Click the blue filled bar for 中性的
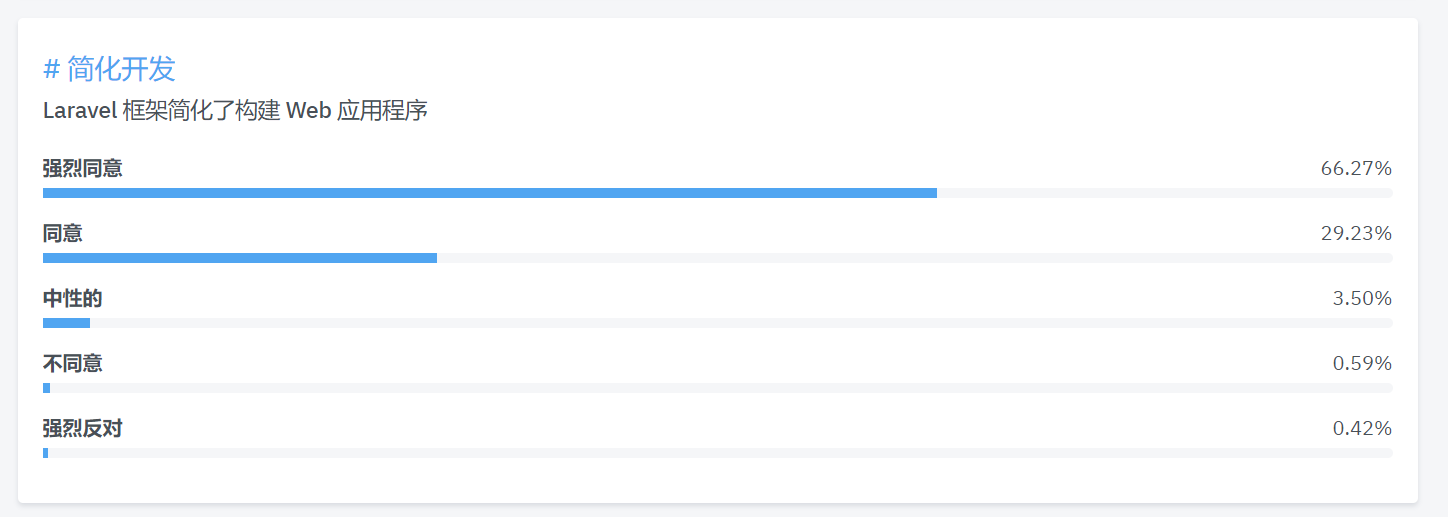This screenshot has width=1448, height=517. [x=66, y=323]
